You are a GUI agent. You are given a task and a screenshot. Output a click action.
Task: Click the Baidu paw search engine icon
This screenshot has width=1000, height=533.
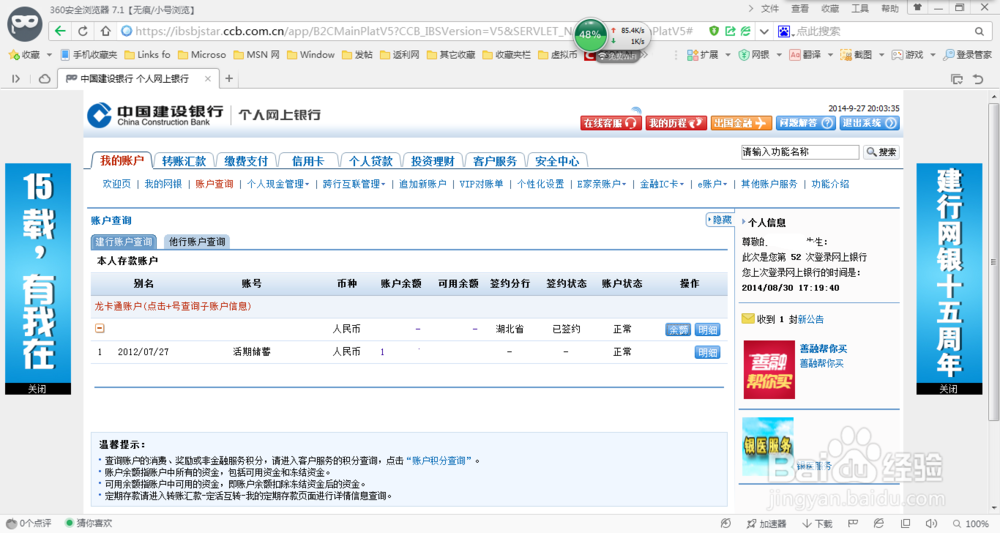pyautogui.click(x=784, y=31)
